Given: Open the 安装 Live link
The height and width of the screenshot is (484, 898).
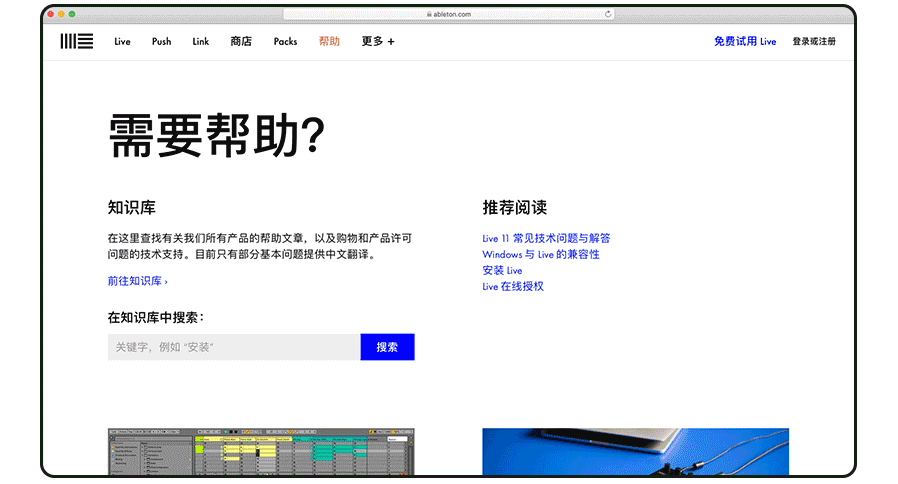Looking at the screenshot, I should point(502,270).
